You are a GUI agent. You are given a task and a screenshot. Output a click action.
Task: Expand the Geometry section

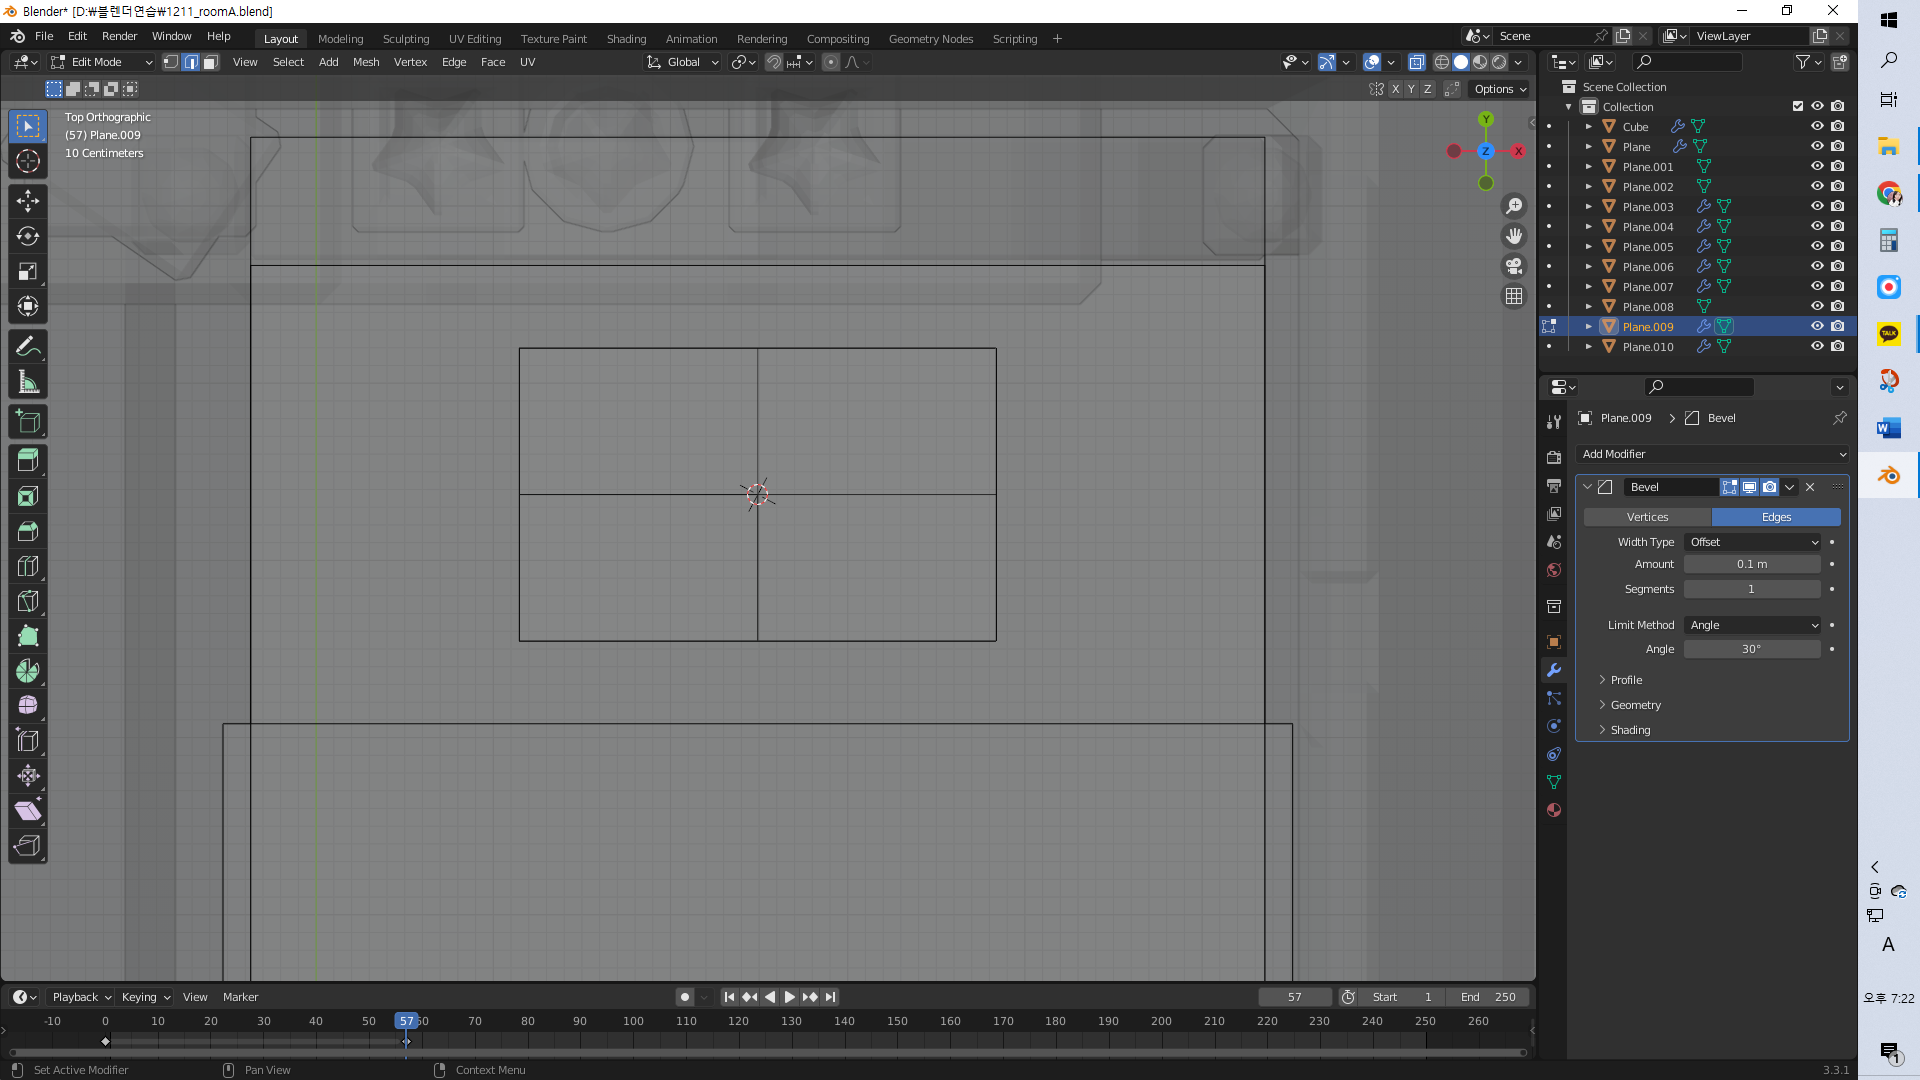tap(1635, 705)
